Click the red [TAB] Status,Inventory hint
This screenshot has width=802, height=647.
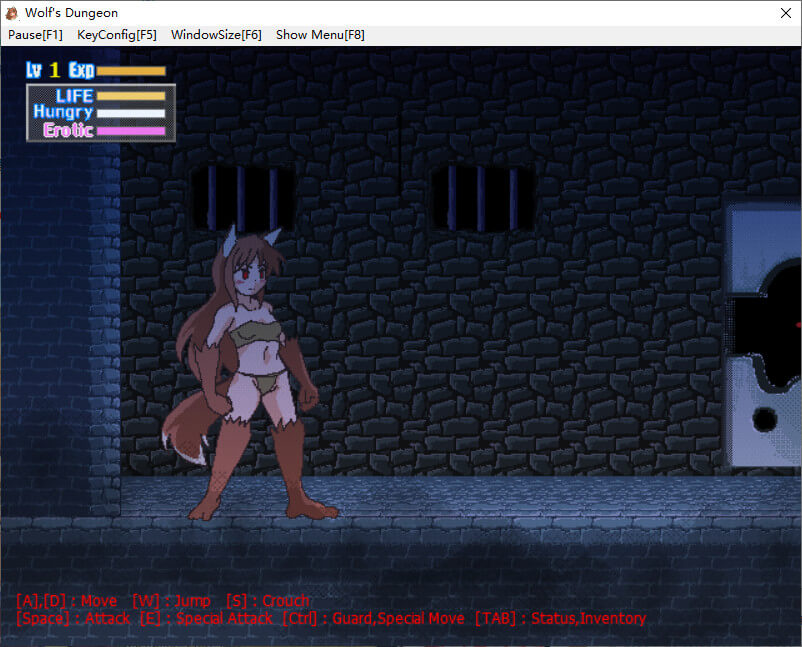coord(560,619)
